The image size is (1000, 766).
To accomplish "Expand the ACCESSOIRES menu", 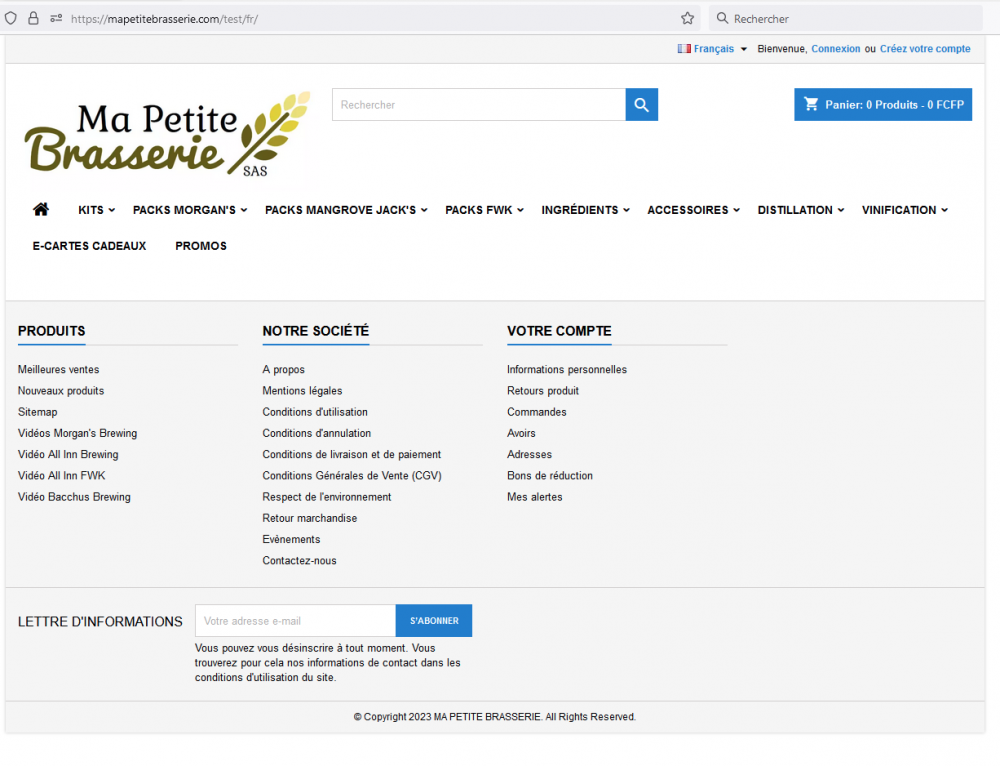I will click(693, 210).
